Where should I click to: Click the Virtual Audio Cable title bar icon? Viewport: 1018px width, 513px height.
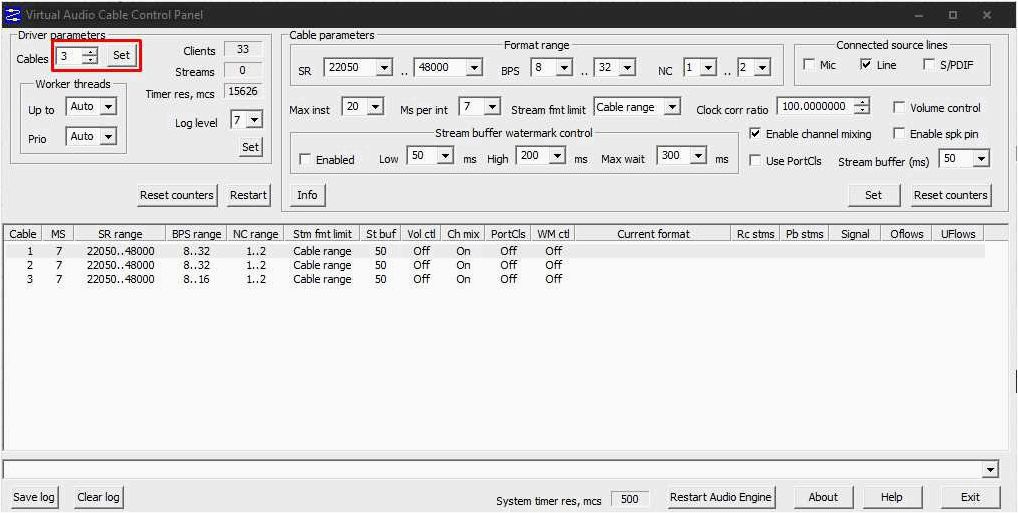coord(12,14)
